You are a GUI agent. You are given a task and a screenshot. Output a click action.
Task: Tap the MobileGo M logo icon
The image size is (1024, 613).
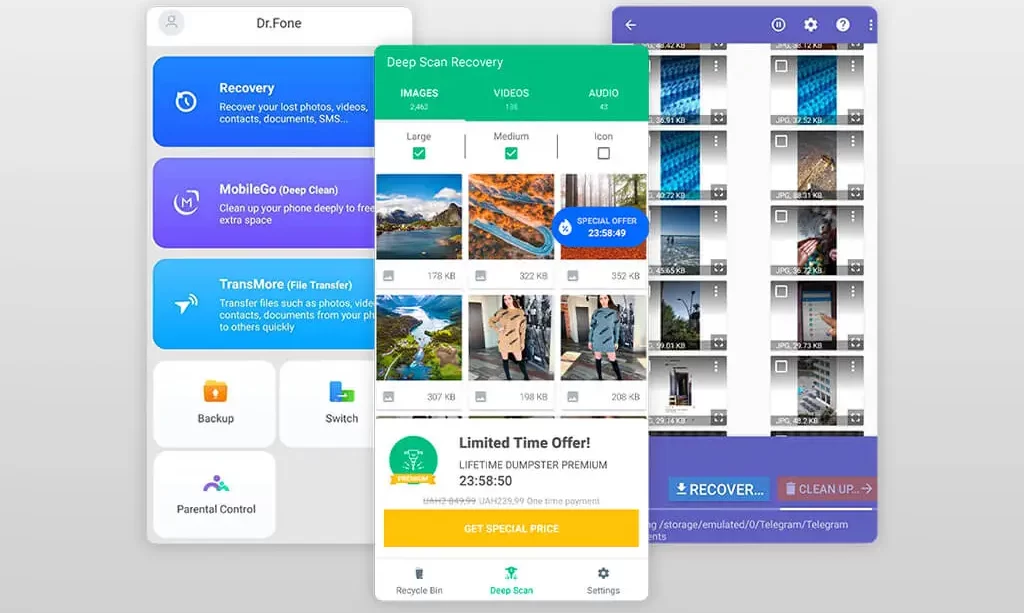click(x=186, y=202)
